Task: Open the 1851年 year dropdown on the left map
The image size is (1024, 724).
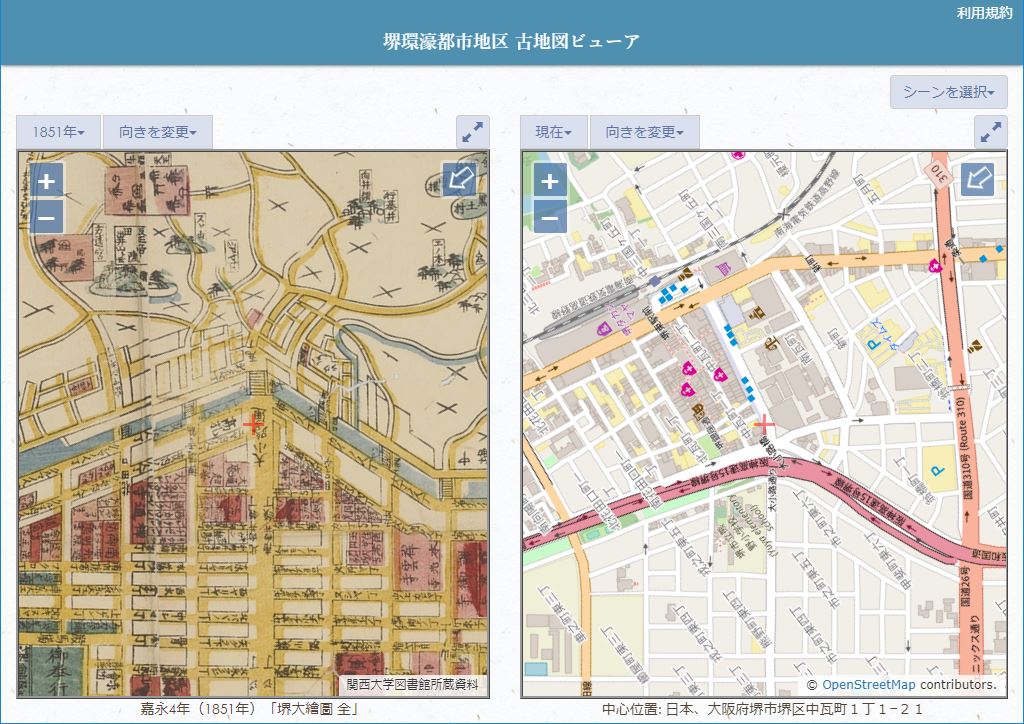Action: click(x=58, y=132)
